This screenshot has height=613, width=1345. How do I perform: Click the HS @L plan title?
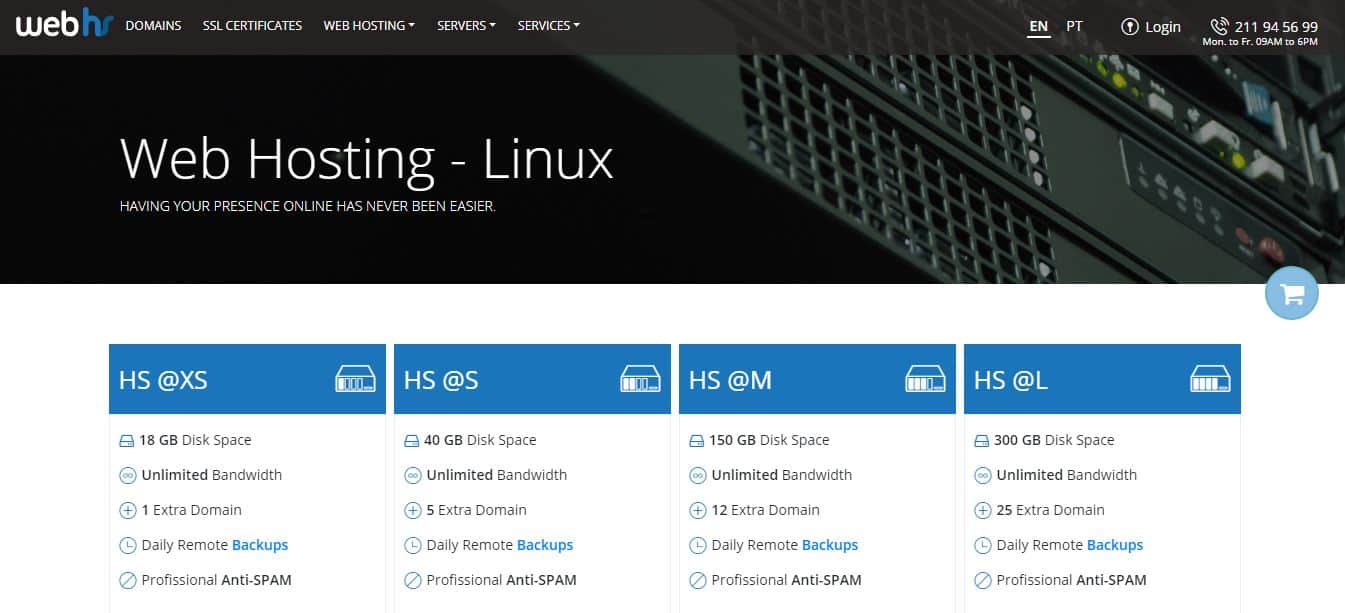tap(1011, 380)
